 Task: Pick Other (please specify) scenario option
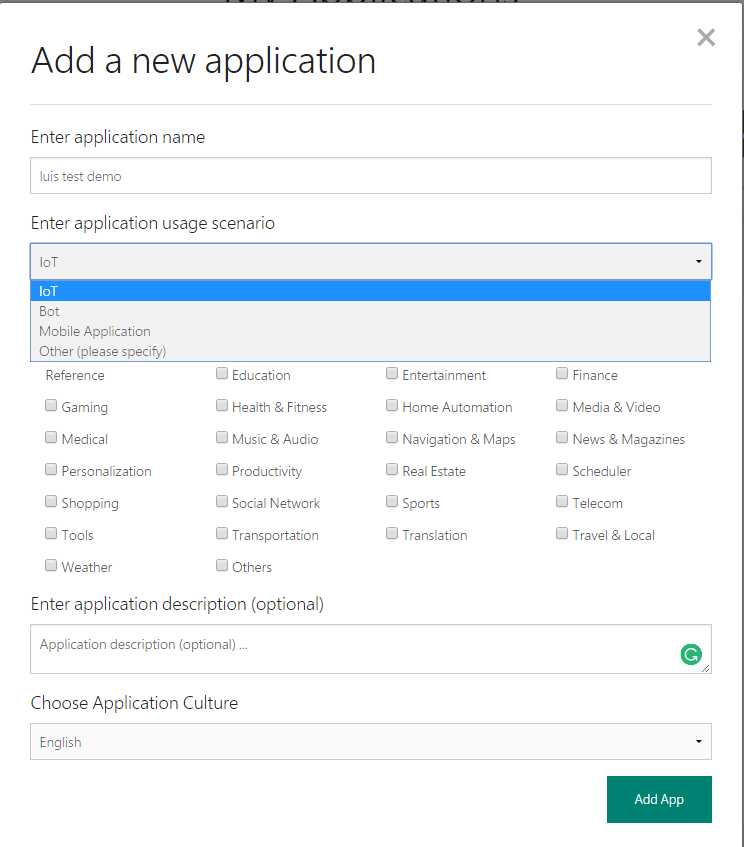(371, 351)
